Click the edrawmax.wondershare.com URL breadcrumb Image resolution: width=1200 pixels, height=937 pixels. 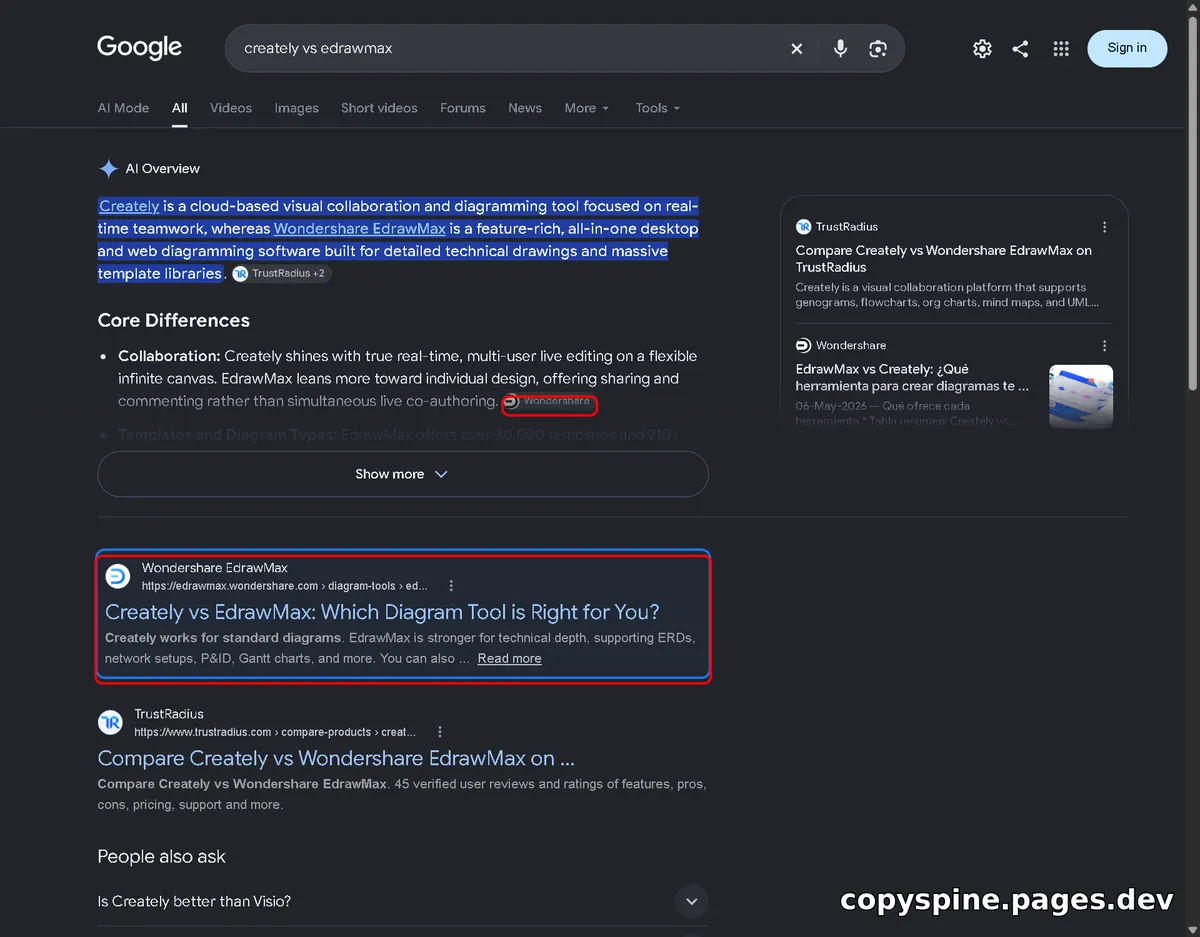285,586
